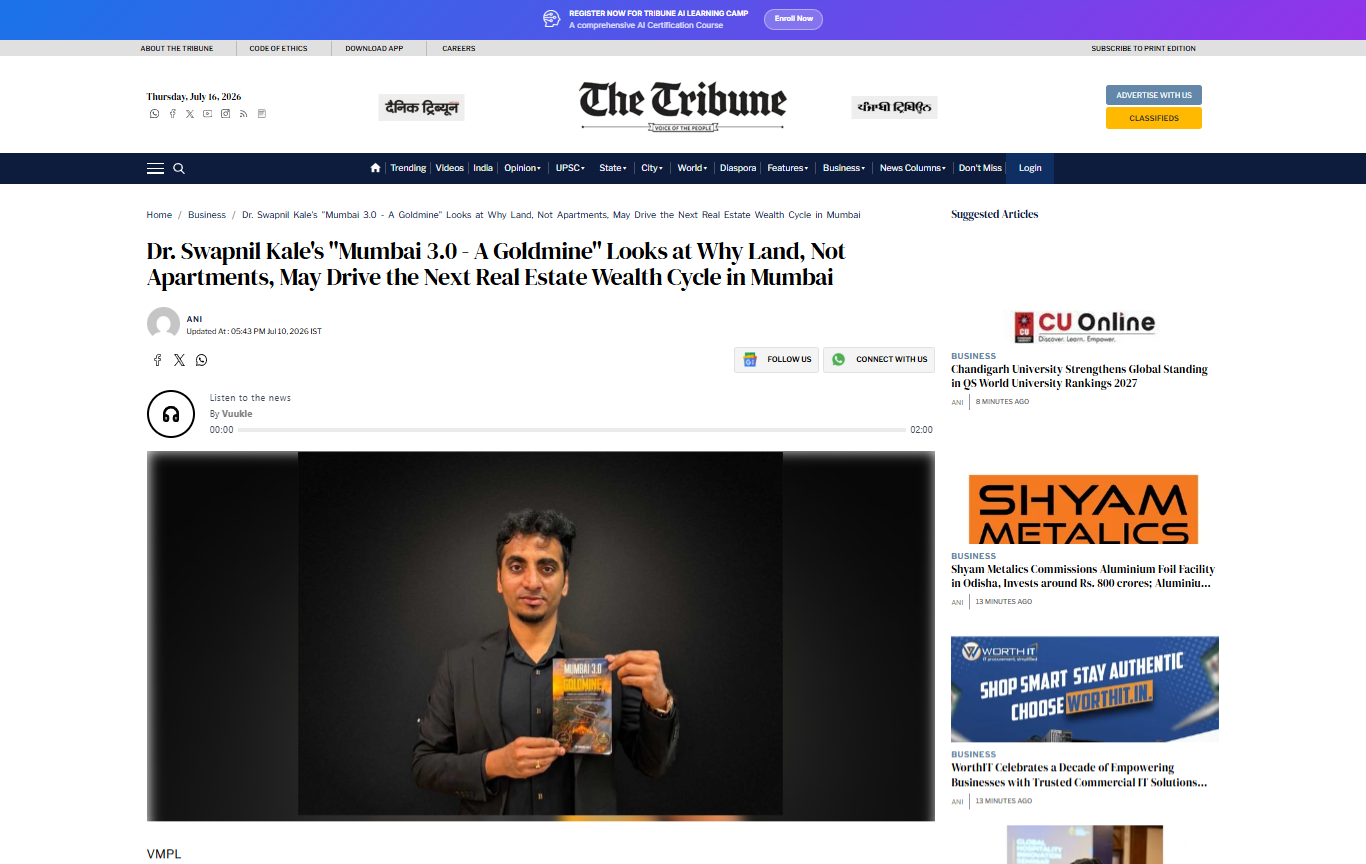Viewport: 1366px width, 864px height.
Task: Click The Tribune masthead logo
Action: [x=683, y=105]
